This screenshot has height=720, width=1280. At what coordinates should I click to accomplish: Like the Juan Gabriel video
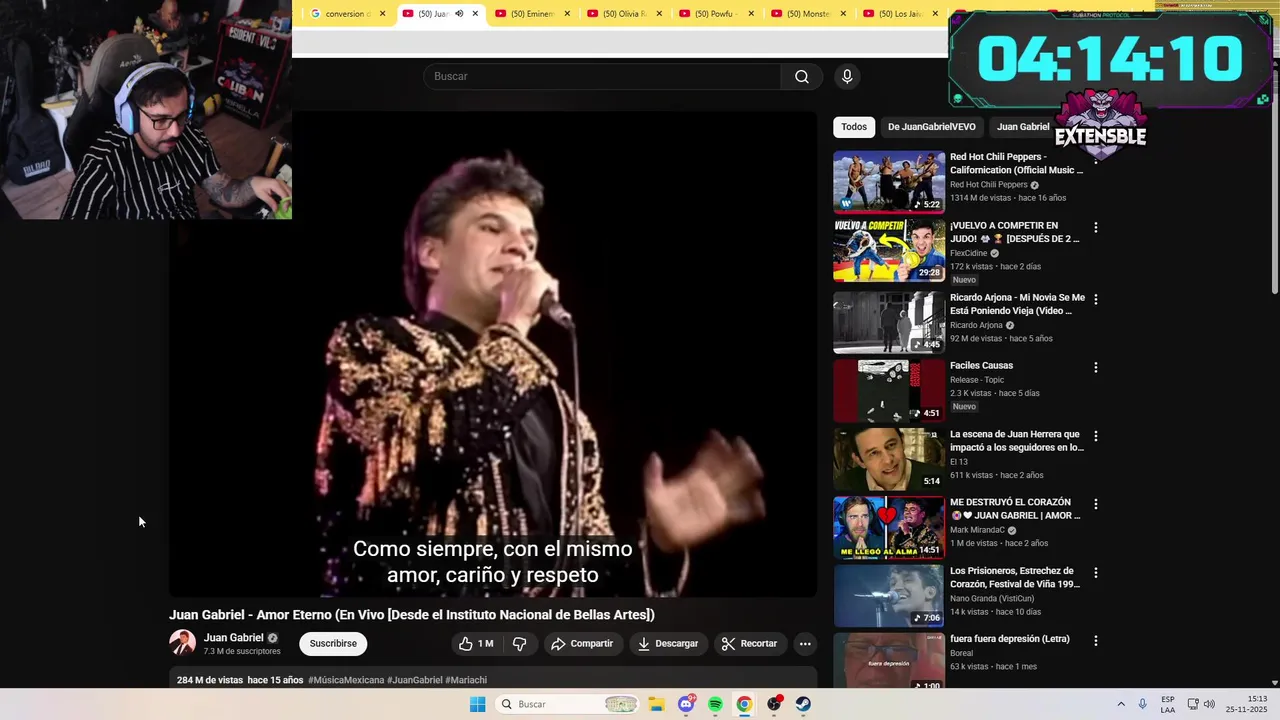pos(476,644)
